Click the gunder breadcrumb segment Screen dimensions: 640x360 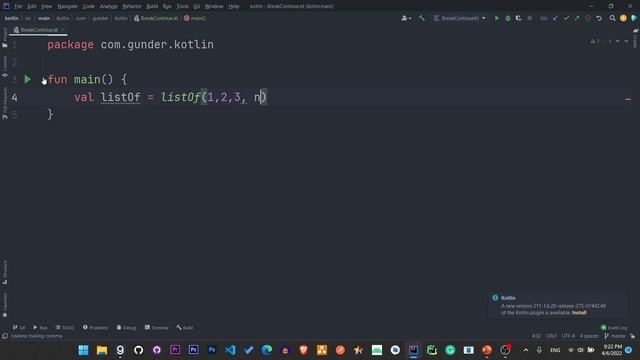(100, 18)
